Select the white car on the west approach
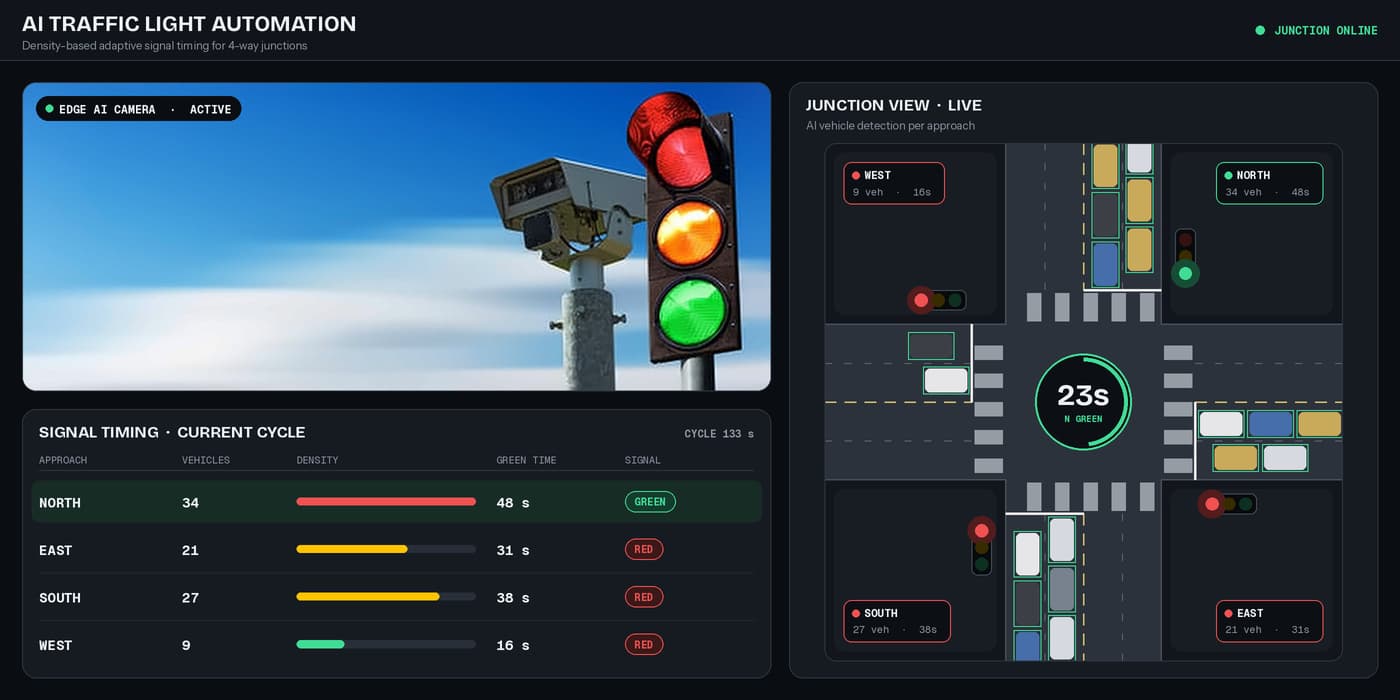The image size is (1400, 700). coord(946,380)
